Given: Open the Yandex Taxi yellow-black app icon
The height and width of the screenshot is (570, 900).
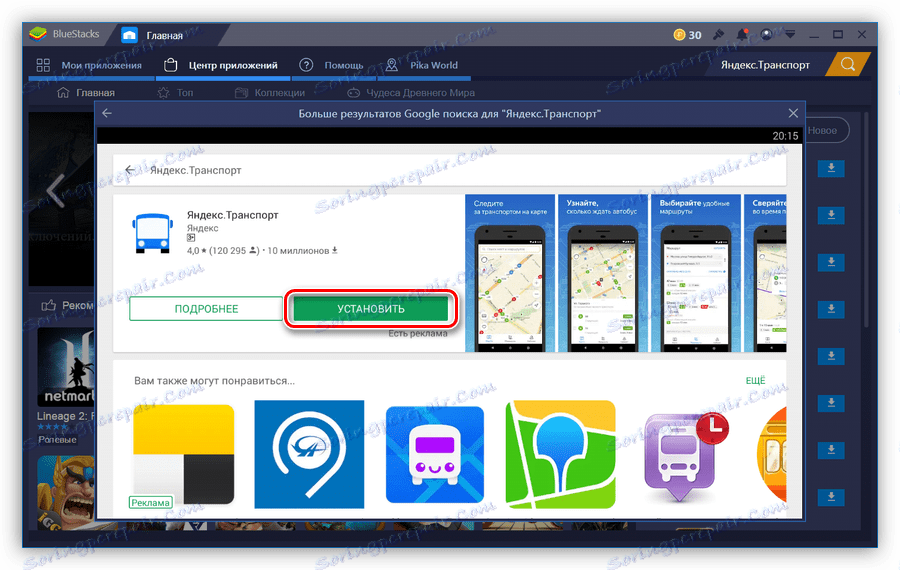Looking at the screenshot, I should click(x=184, y=454).
